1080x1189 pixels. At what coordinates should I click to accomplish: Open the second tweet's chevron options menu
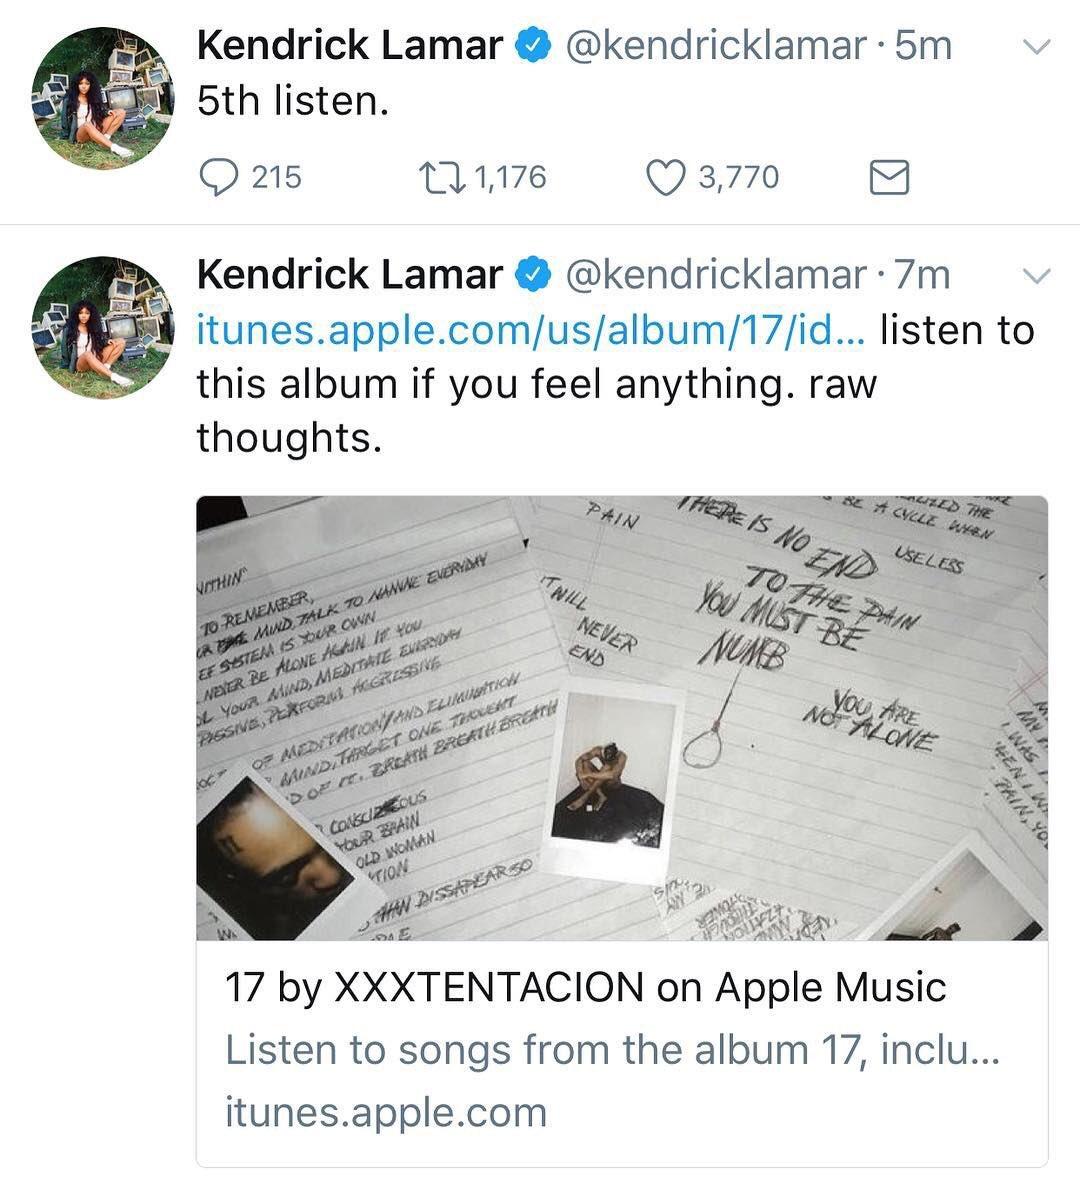[x=1039, y=275]
